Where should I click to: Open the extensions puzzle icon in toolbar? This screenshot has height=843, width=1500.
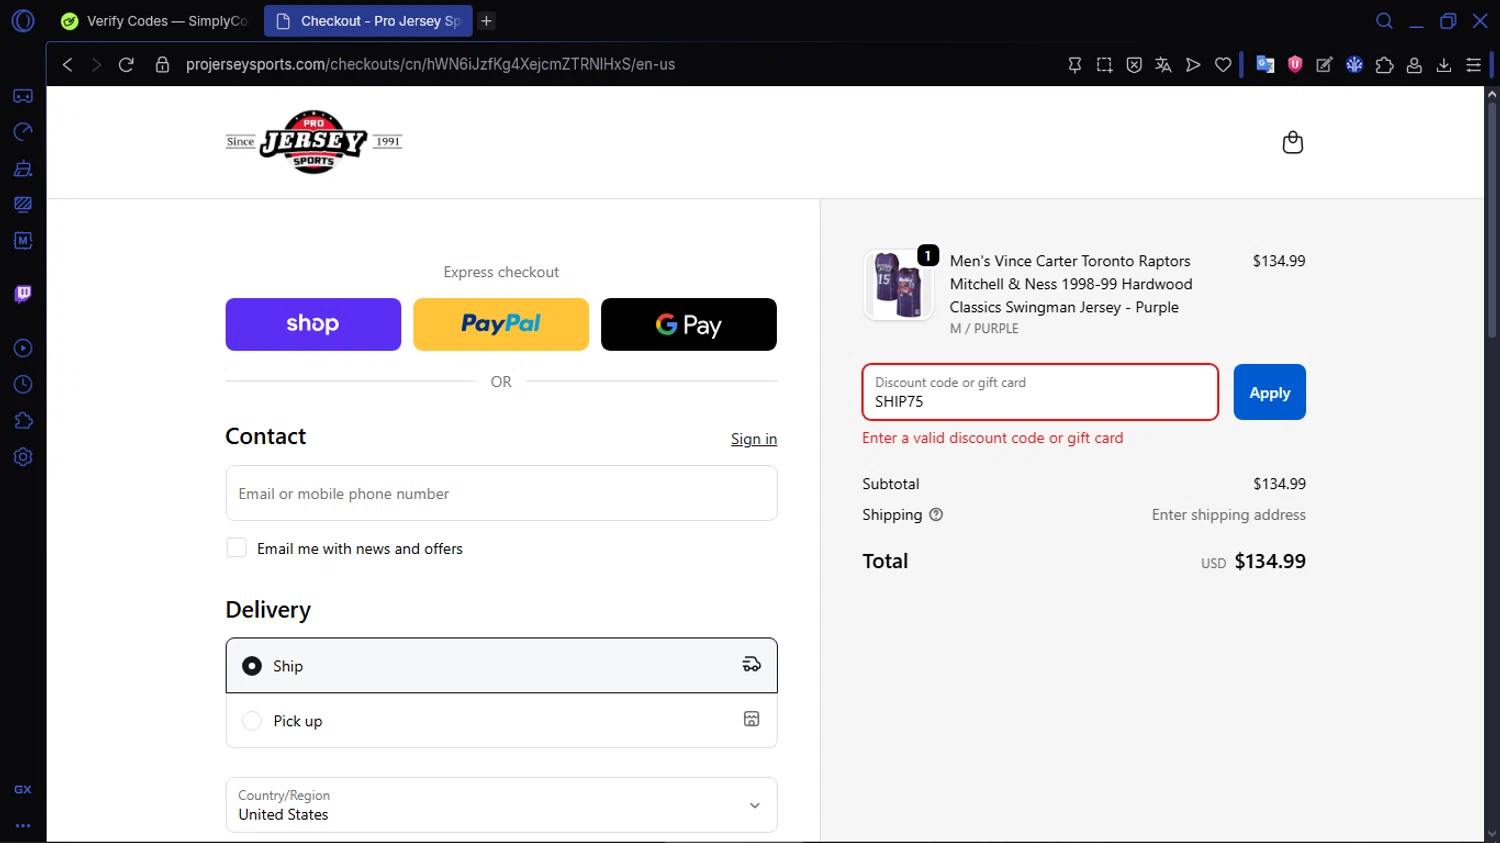[x=1384, y=64]
